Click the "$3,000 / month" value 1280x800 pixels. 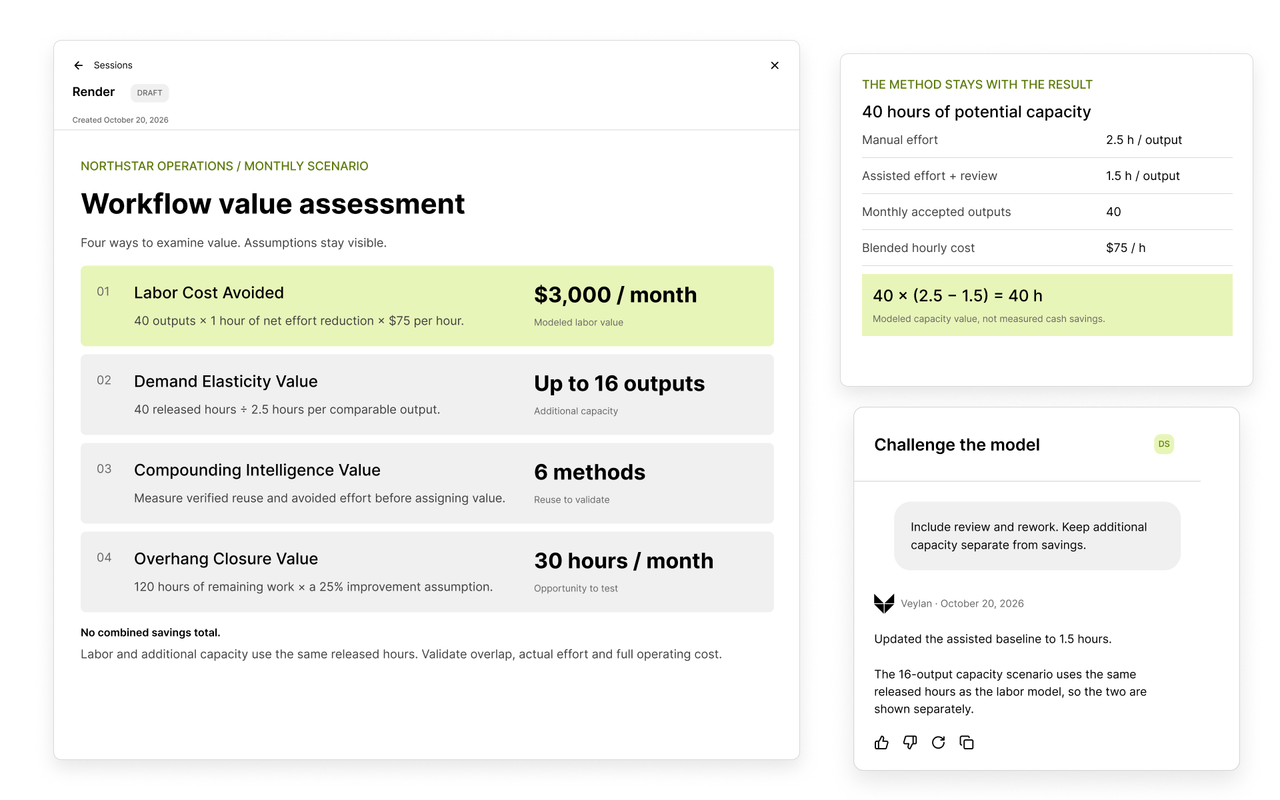click(x=615, y=295)
